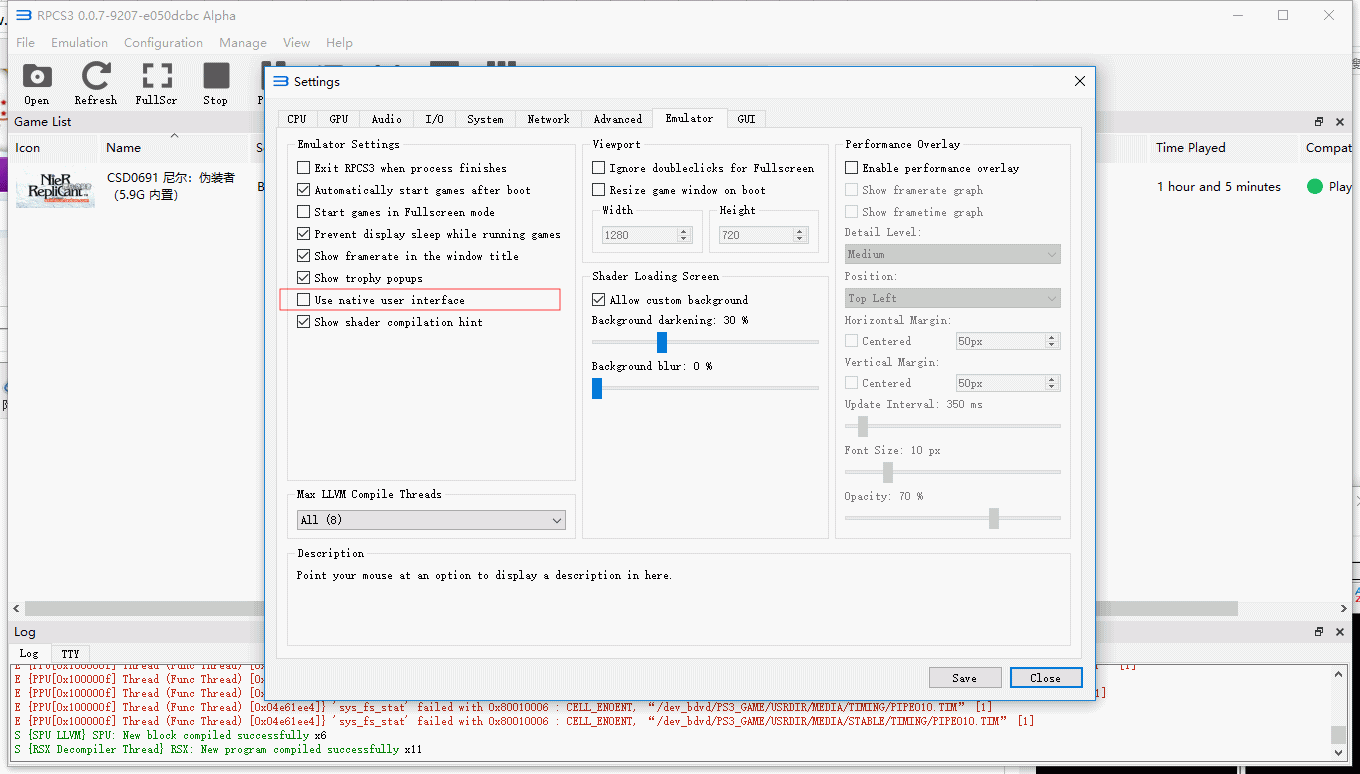The width and height of the screenshot is (1360, 774).
Task: Click the Font Size slider handle
Action: (887, 472)
